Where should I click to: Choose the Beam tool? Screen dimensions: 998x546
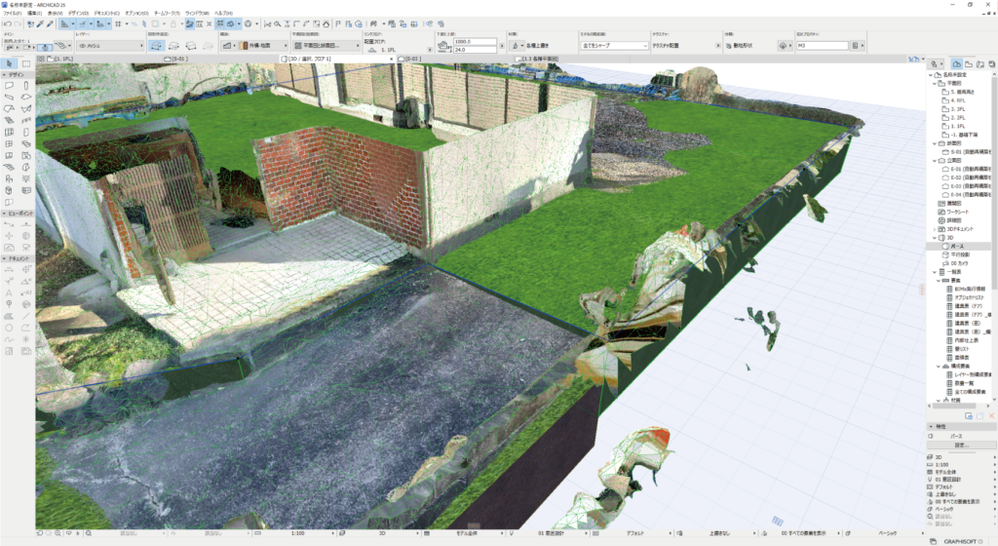point(9,97)
